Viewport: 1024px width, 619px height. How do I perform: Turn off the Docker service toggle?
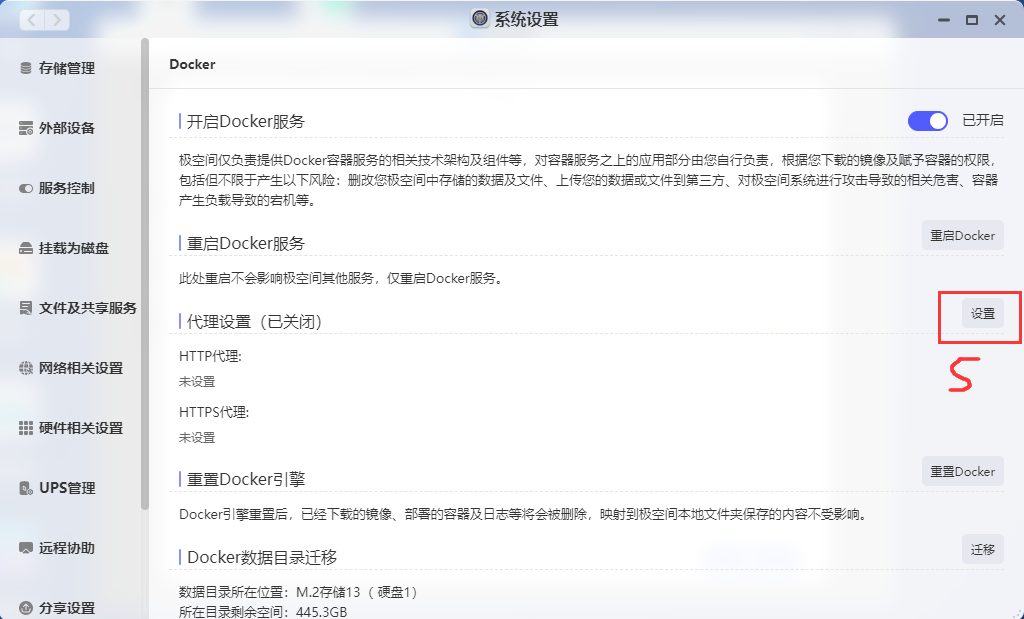(927, 121)
